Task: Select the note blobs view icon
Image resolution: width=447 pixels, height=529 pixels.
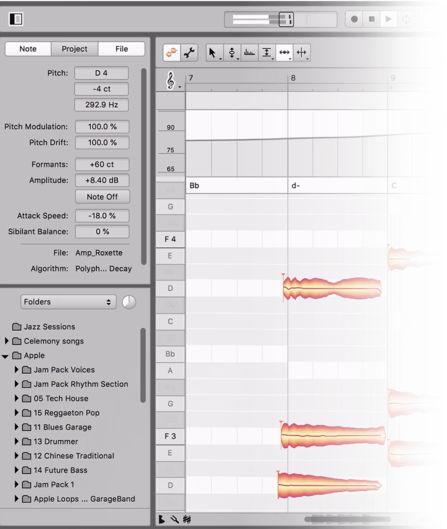Action: (172, 53)
